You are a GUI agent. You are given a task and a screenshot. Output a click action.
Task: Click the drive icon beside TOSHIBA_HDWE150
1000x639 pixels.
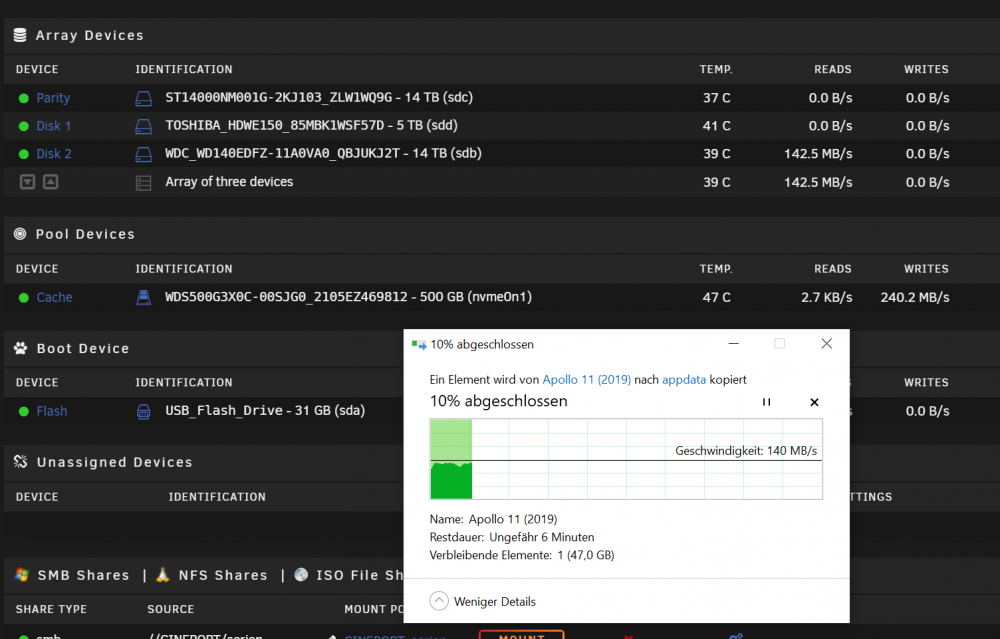coord(143,126)
